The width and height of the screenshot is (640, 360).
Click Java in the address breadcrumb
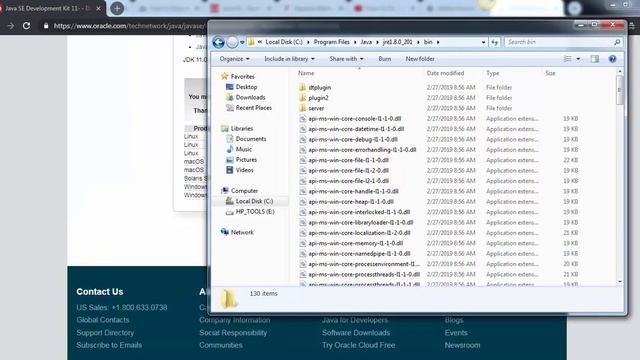click(x=366, y=42)
